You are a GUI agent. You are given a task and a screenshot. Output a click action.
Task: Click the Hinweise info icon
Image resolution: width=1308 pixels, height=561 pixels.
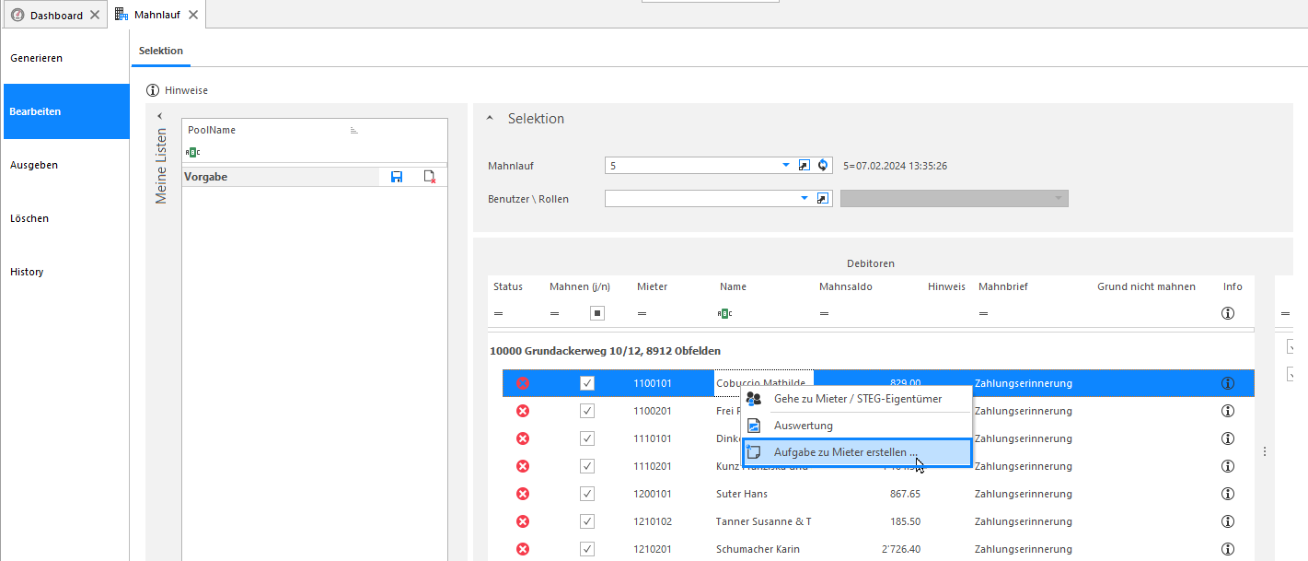(x=153, y=90)
